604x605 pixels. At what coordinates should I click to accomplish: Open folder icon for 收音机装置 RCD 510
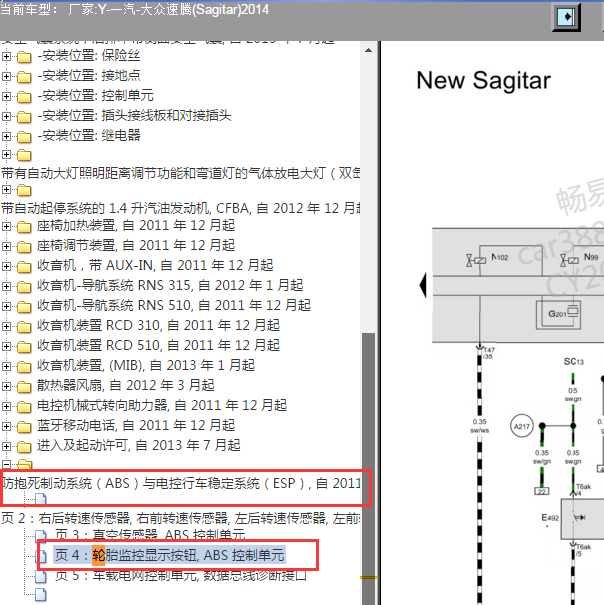point(24,347)
